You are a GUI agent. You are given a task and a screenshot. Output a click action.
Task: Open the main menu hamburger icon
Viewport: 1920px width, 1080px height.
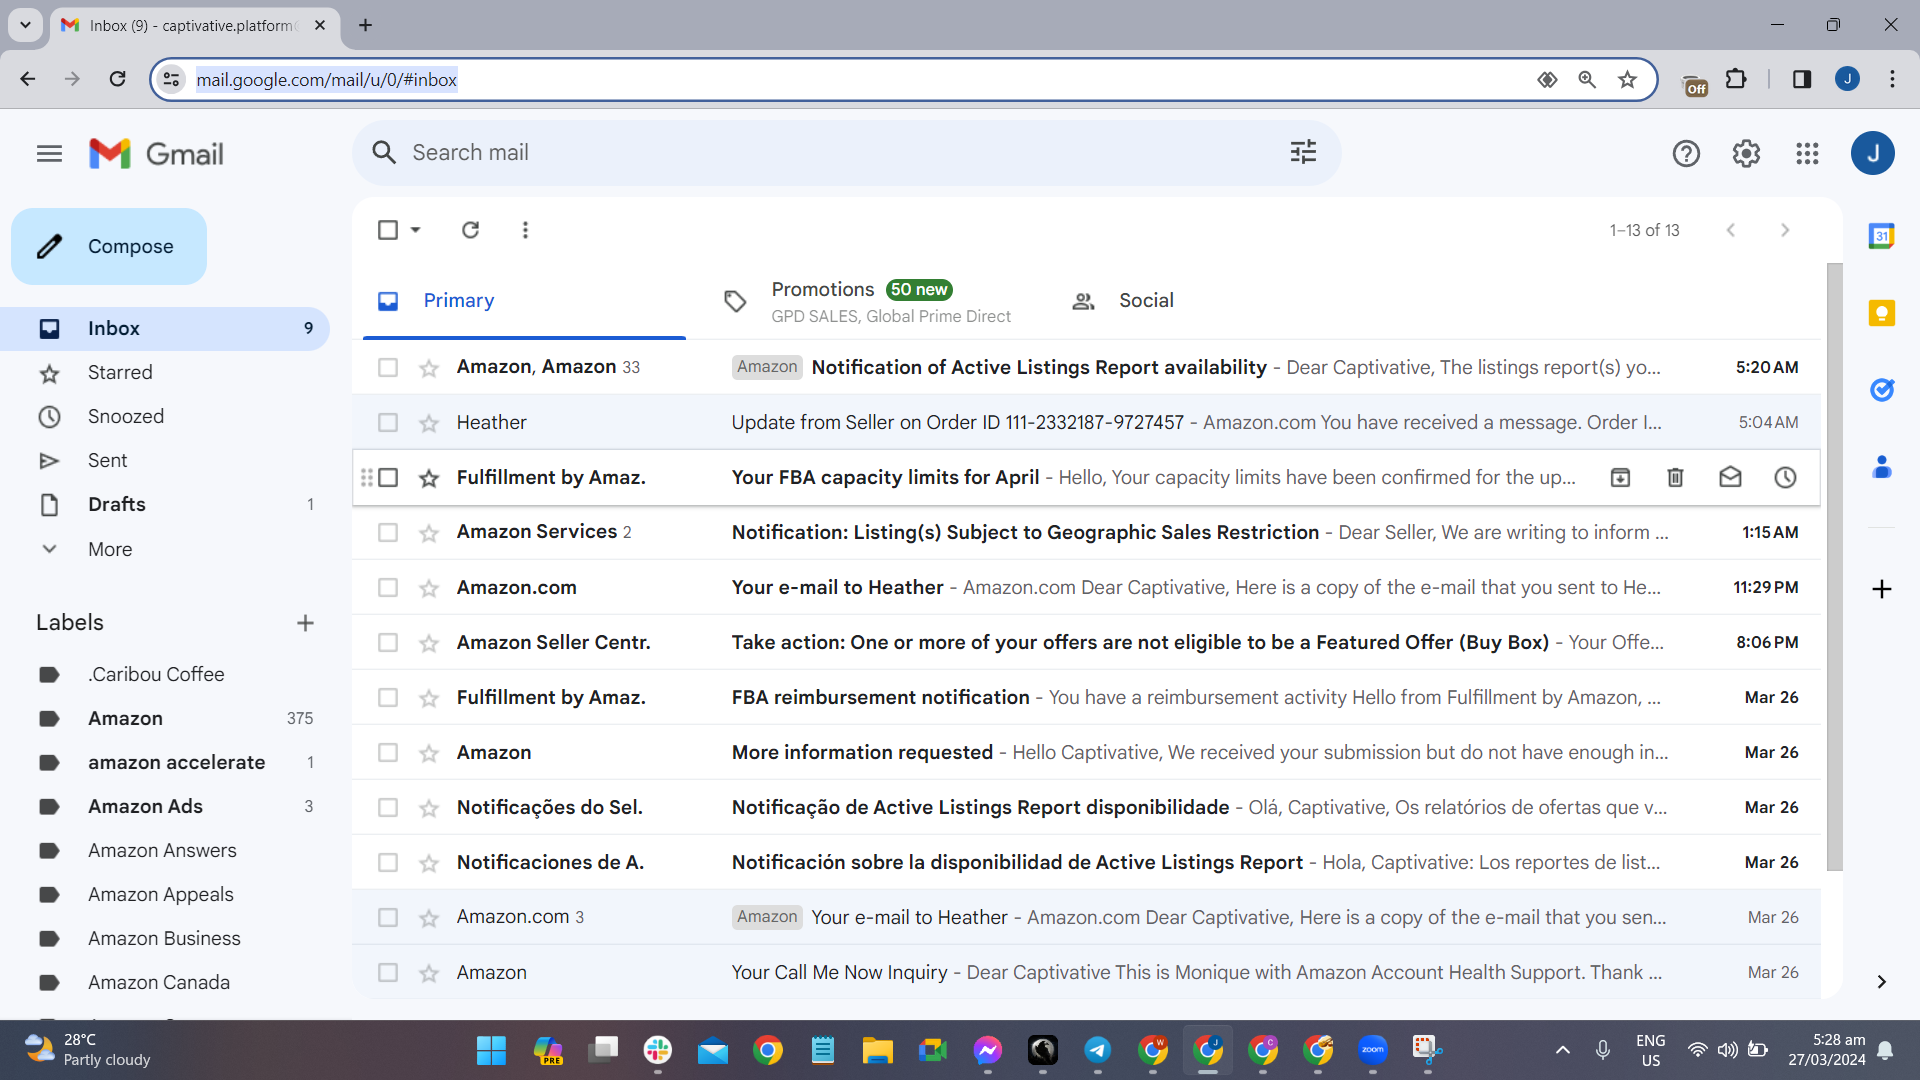[49, 154]
